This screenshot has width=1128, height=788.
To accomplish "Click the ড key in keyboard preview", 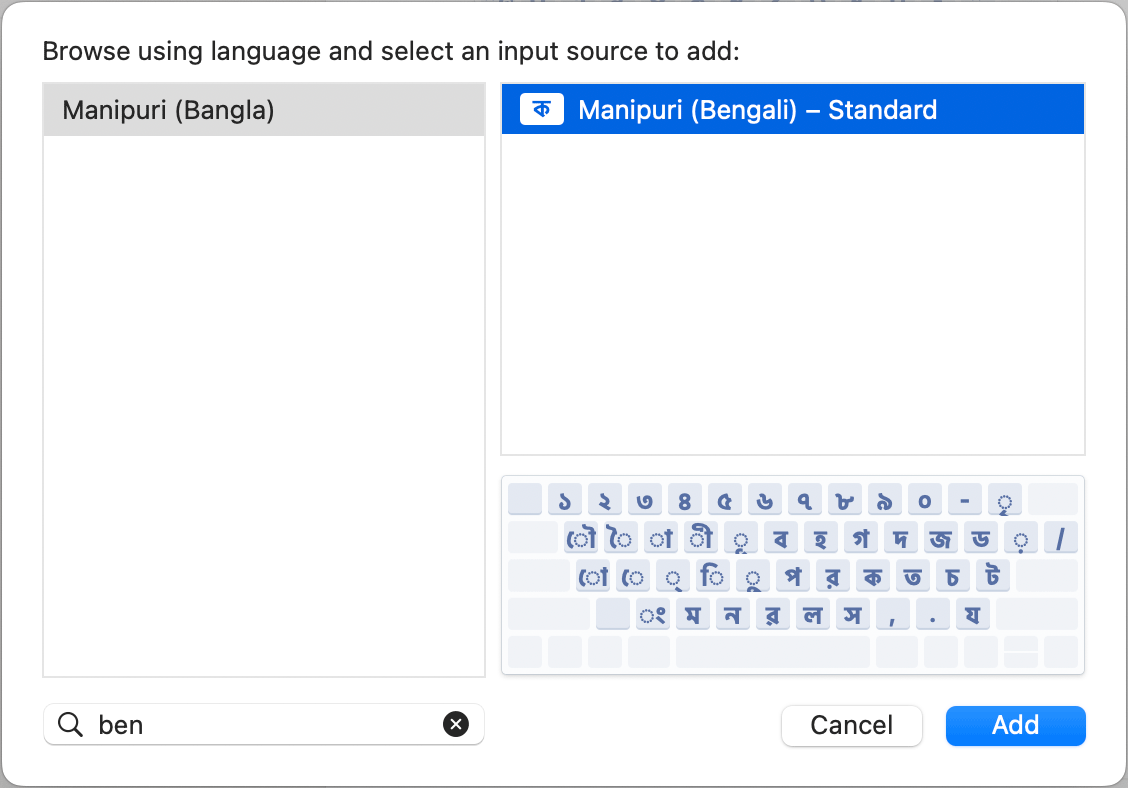I will click(981, 538).
